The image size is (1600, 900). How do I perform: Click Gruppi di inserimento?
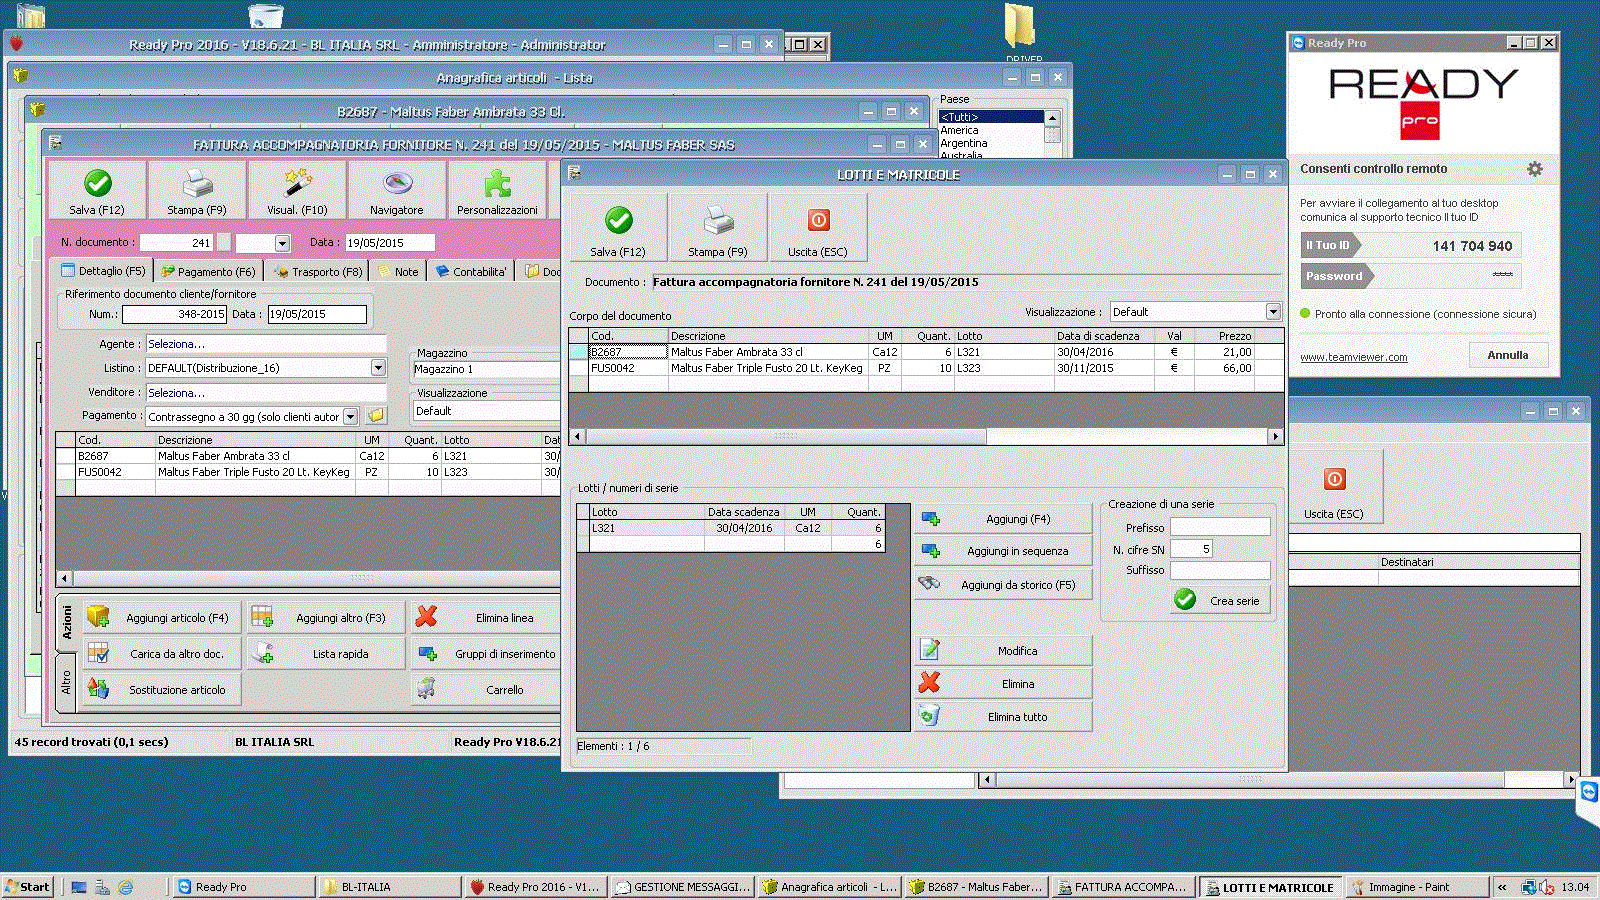click(487, 653)
